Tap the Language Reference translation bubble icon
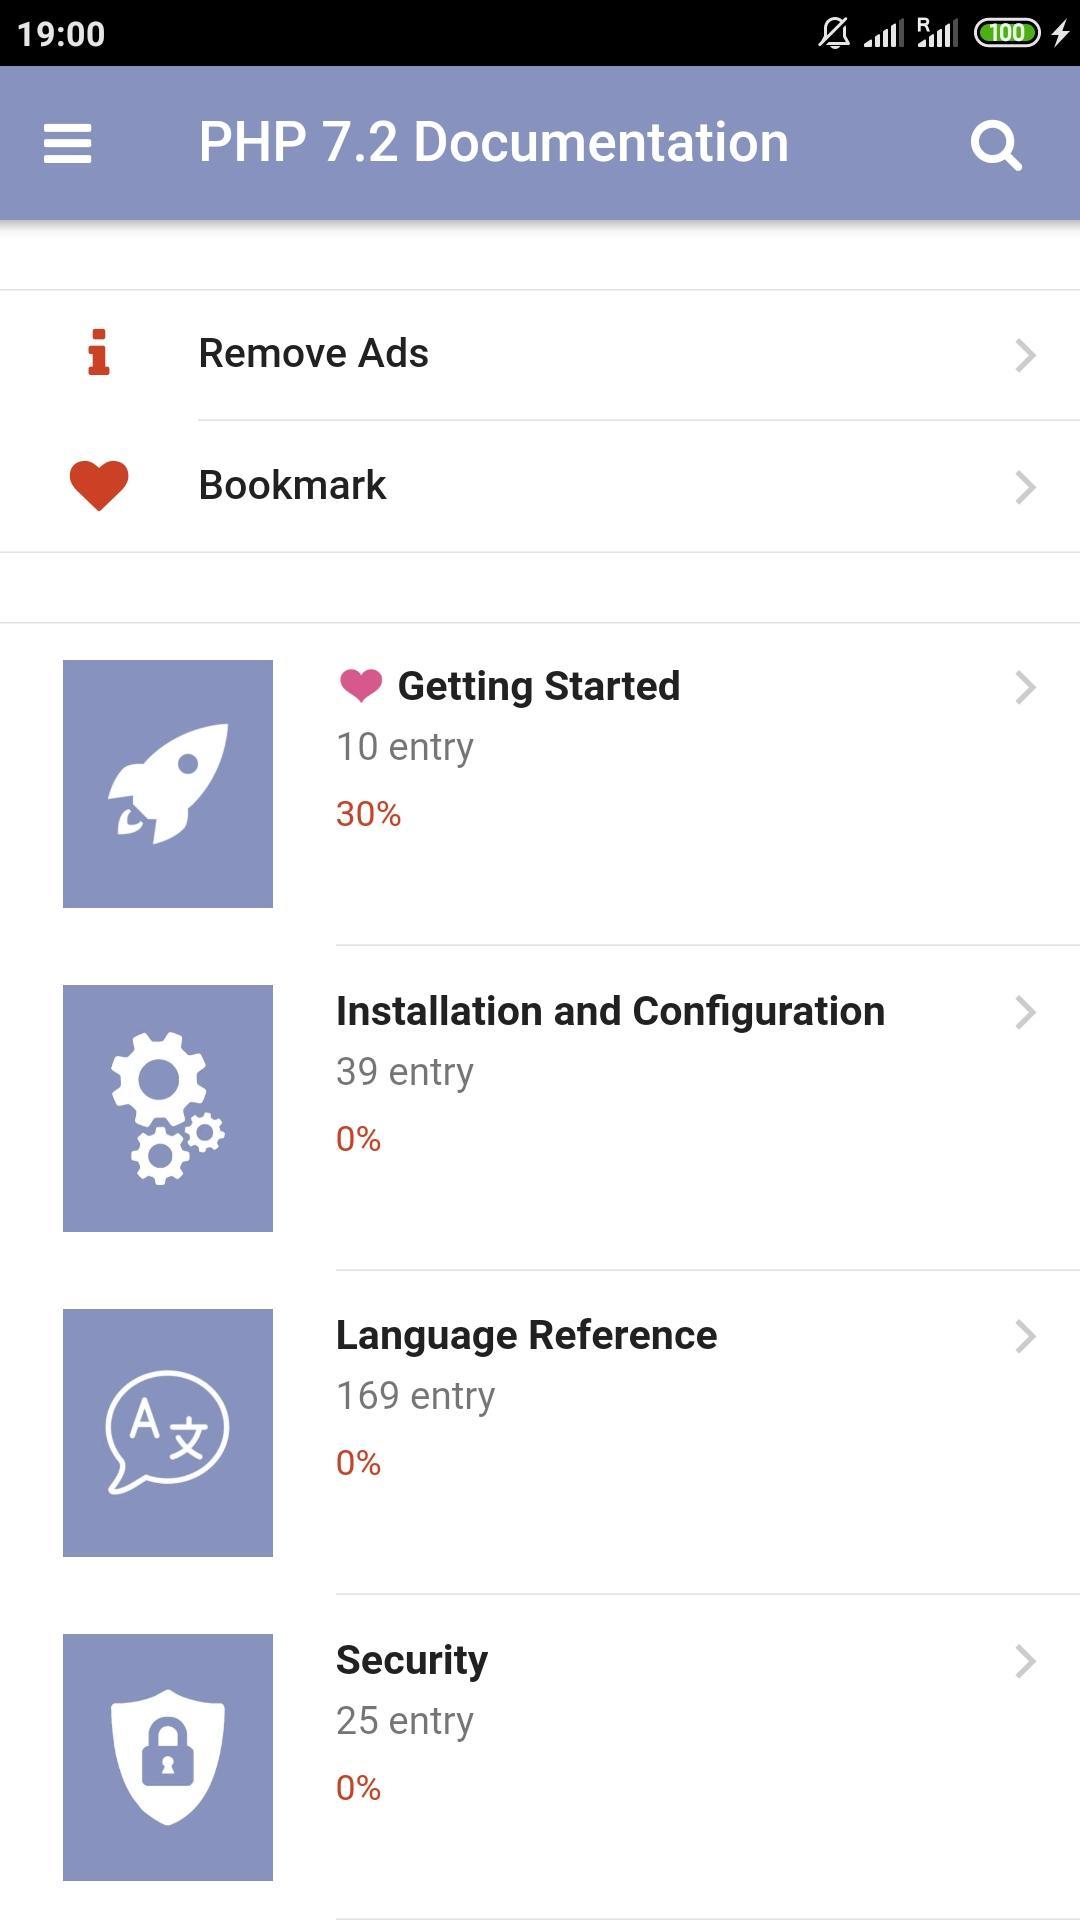Image resolution: width=1080 pixels, height=1920 pixels. (168, 1433)
